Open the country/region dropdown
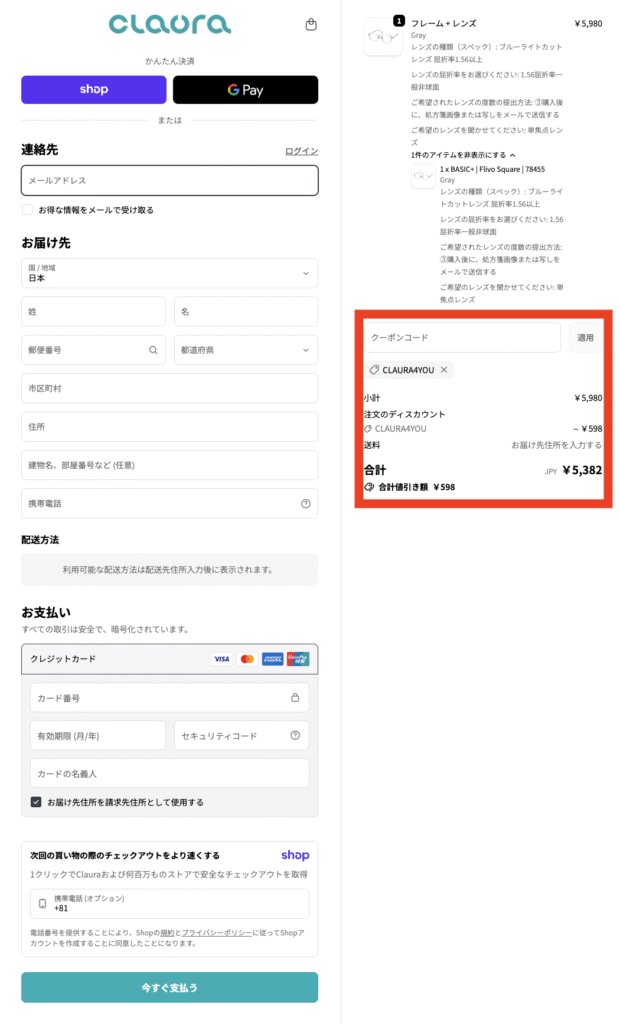This screenshot has height=1024, width=620. [x=169, y=273]
